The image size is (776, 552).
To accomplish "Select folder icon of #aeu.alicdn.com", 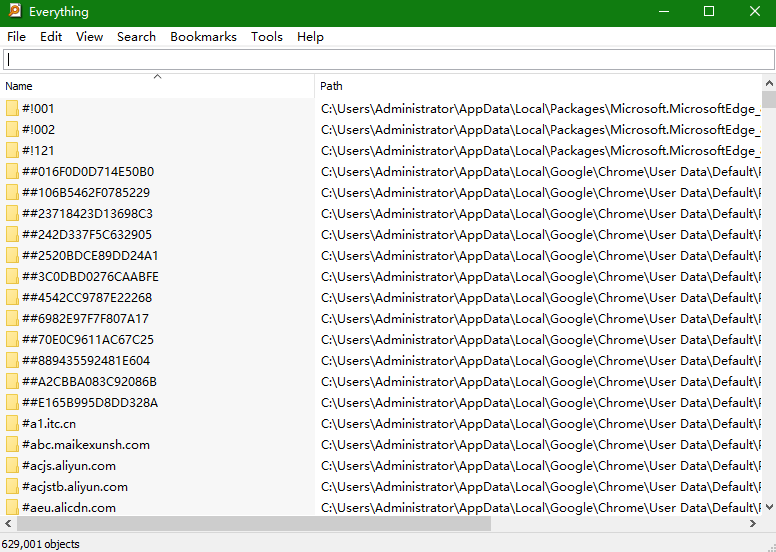I will click(12, 507).
